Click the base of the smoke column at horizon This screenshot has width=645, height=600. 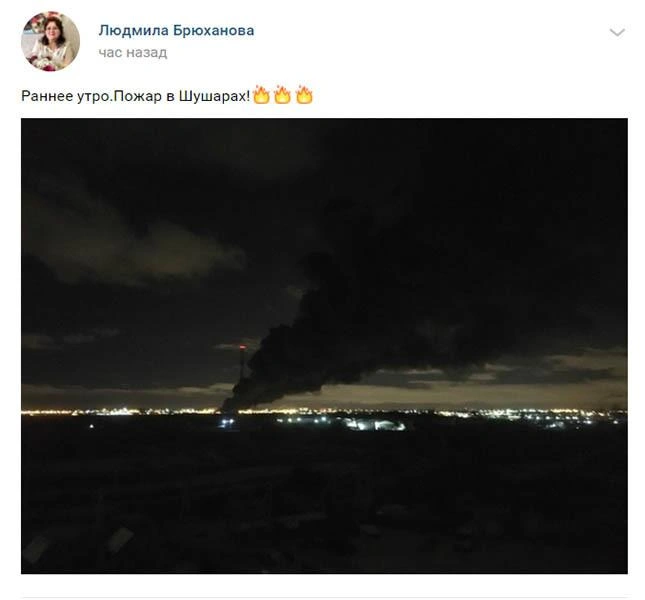(232, 401)
